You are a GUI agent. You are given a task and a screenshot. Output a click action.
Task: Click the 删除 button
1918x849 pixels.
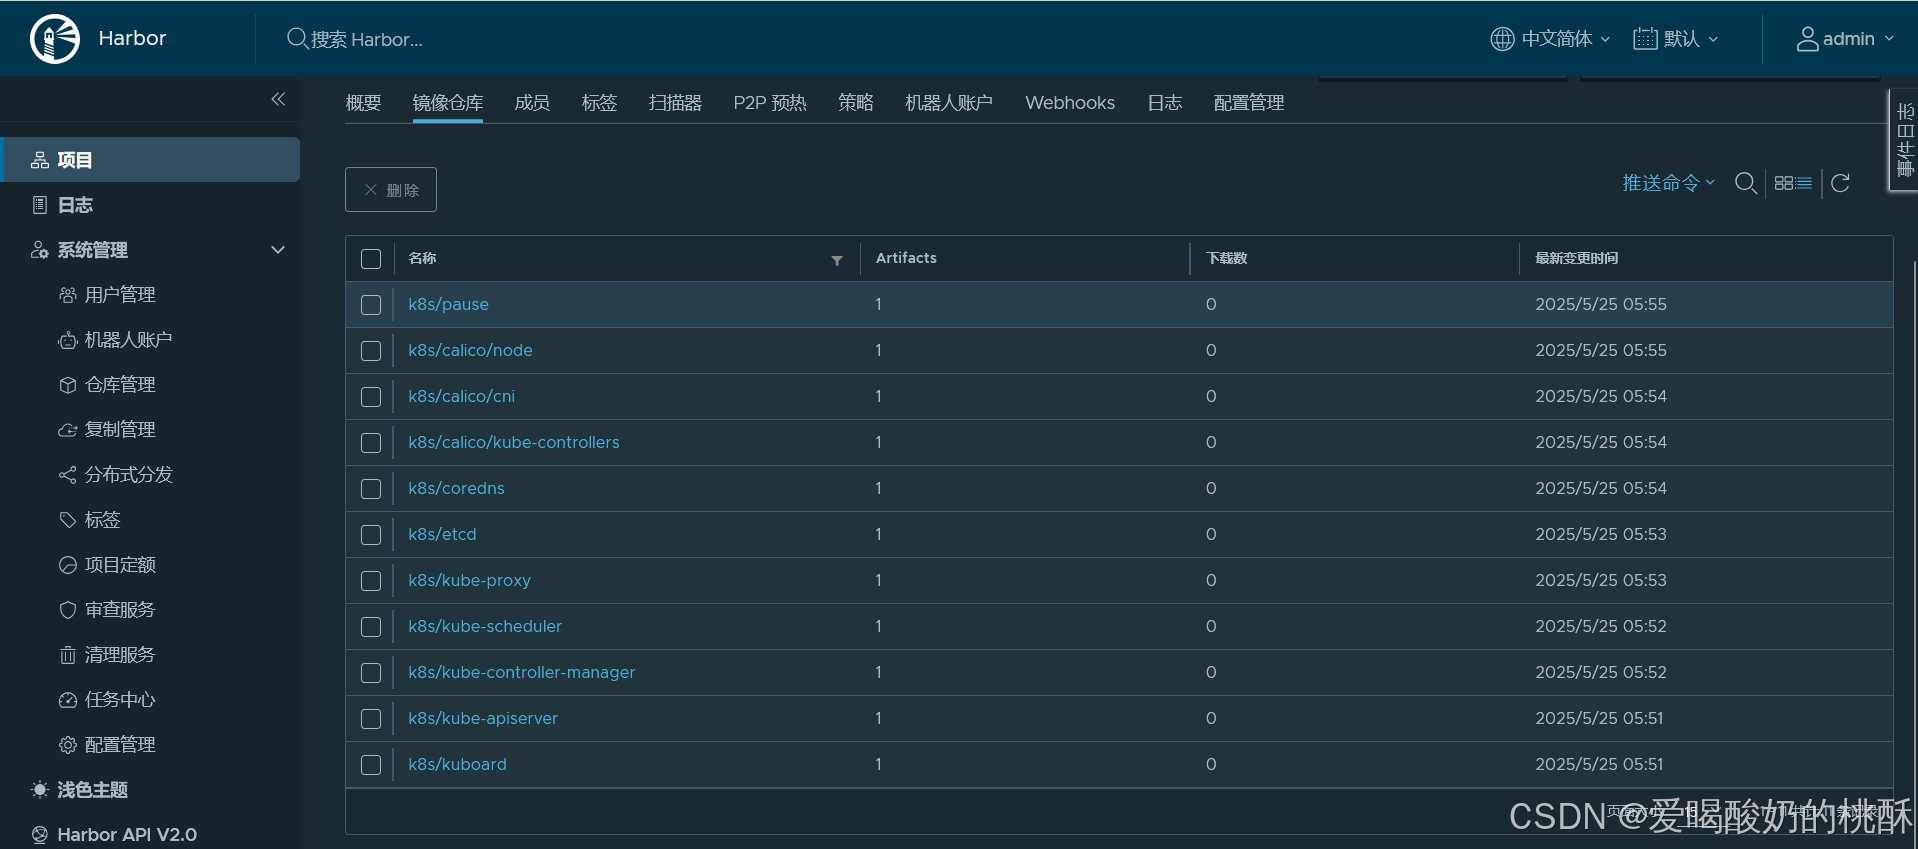click(391, 190)
